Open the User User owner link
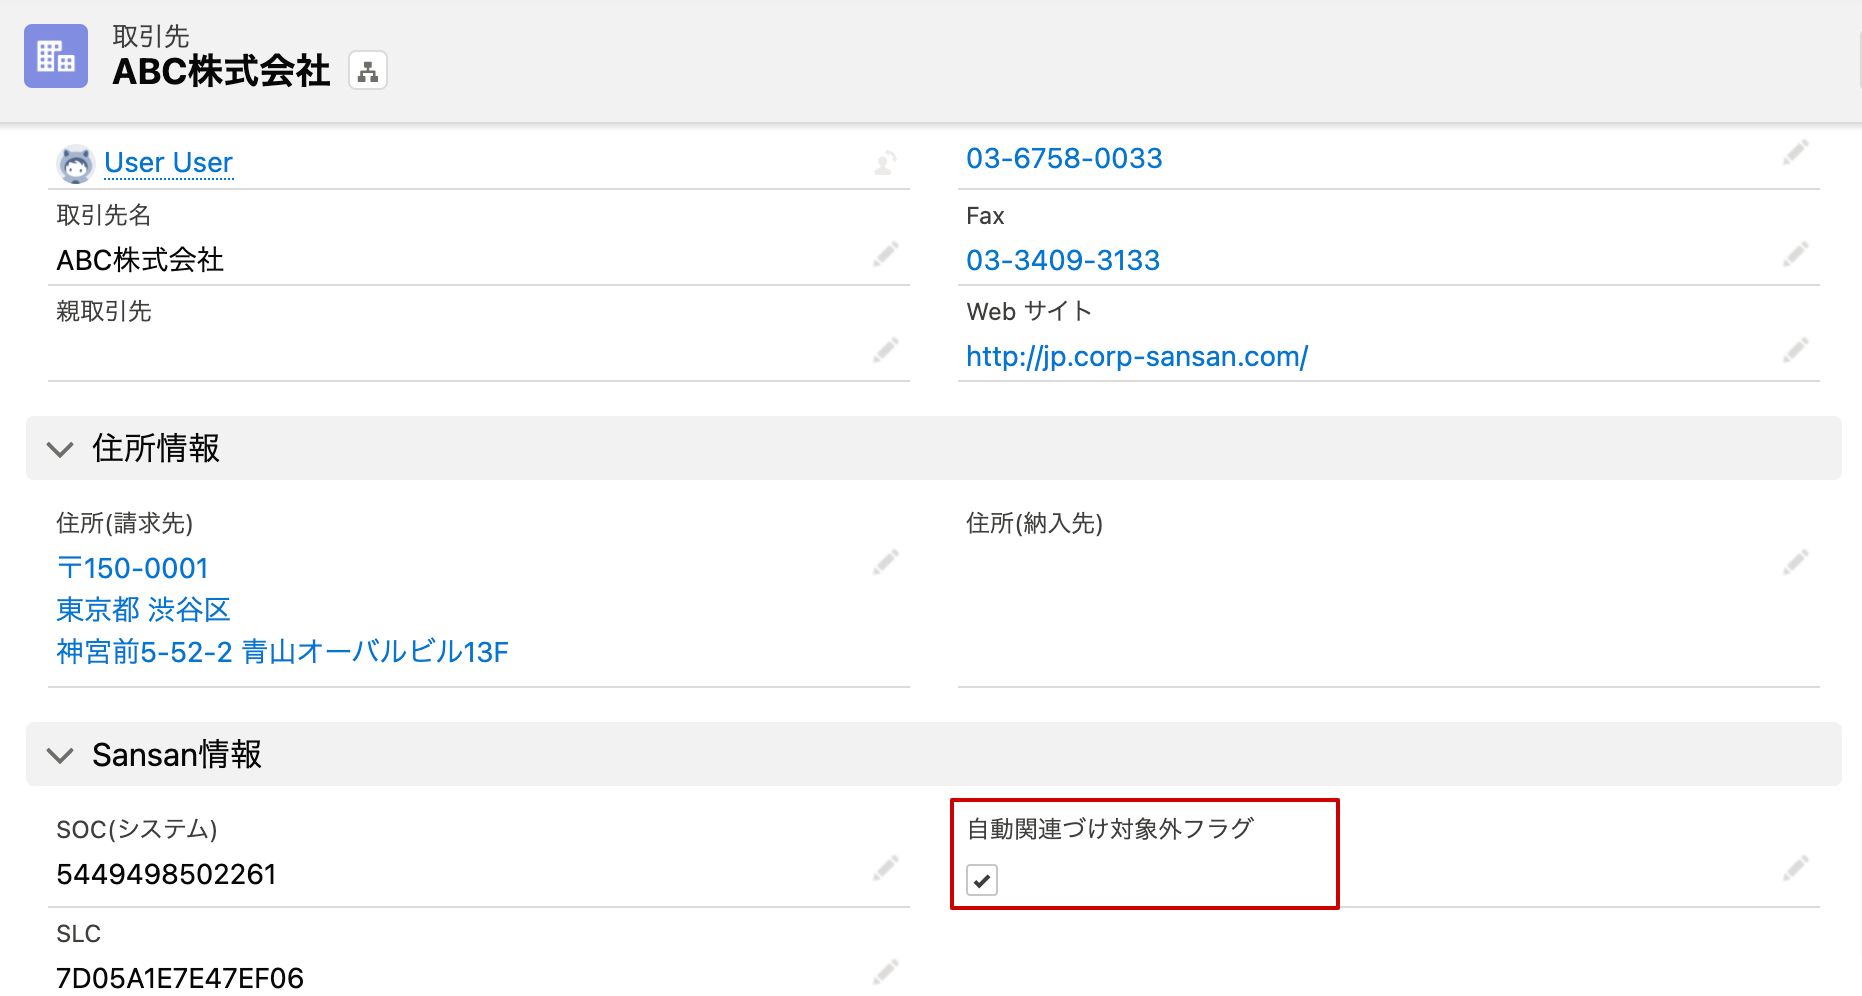Viewport: 1862px width, 996px height. pyautogui.click(x=168, y=162)
